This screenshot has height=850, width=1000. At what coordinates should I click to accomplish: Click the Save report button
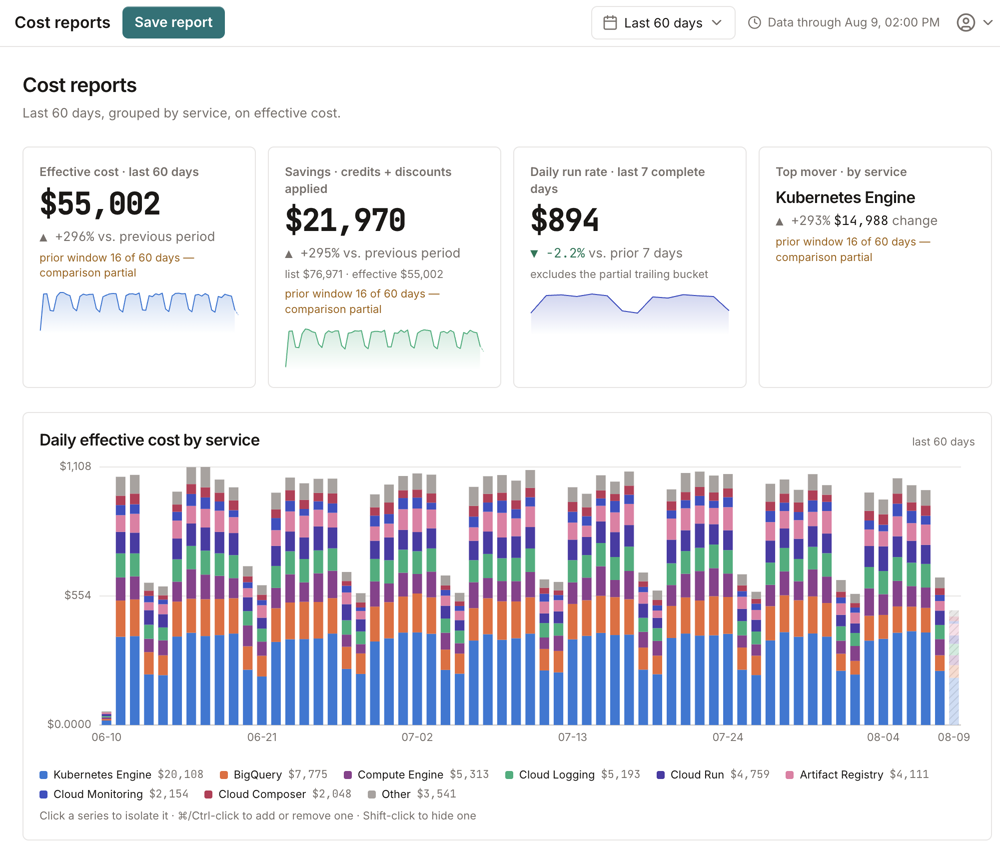[173, 22]
